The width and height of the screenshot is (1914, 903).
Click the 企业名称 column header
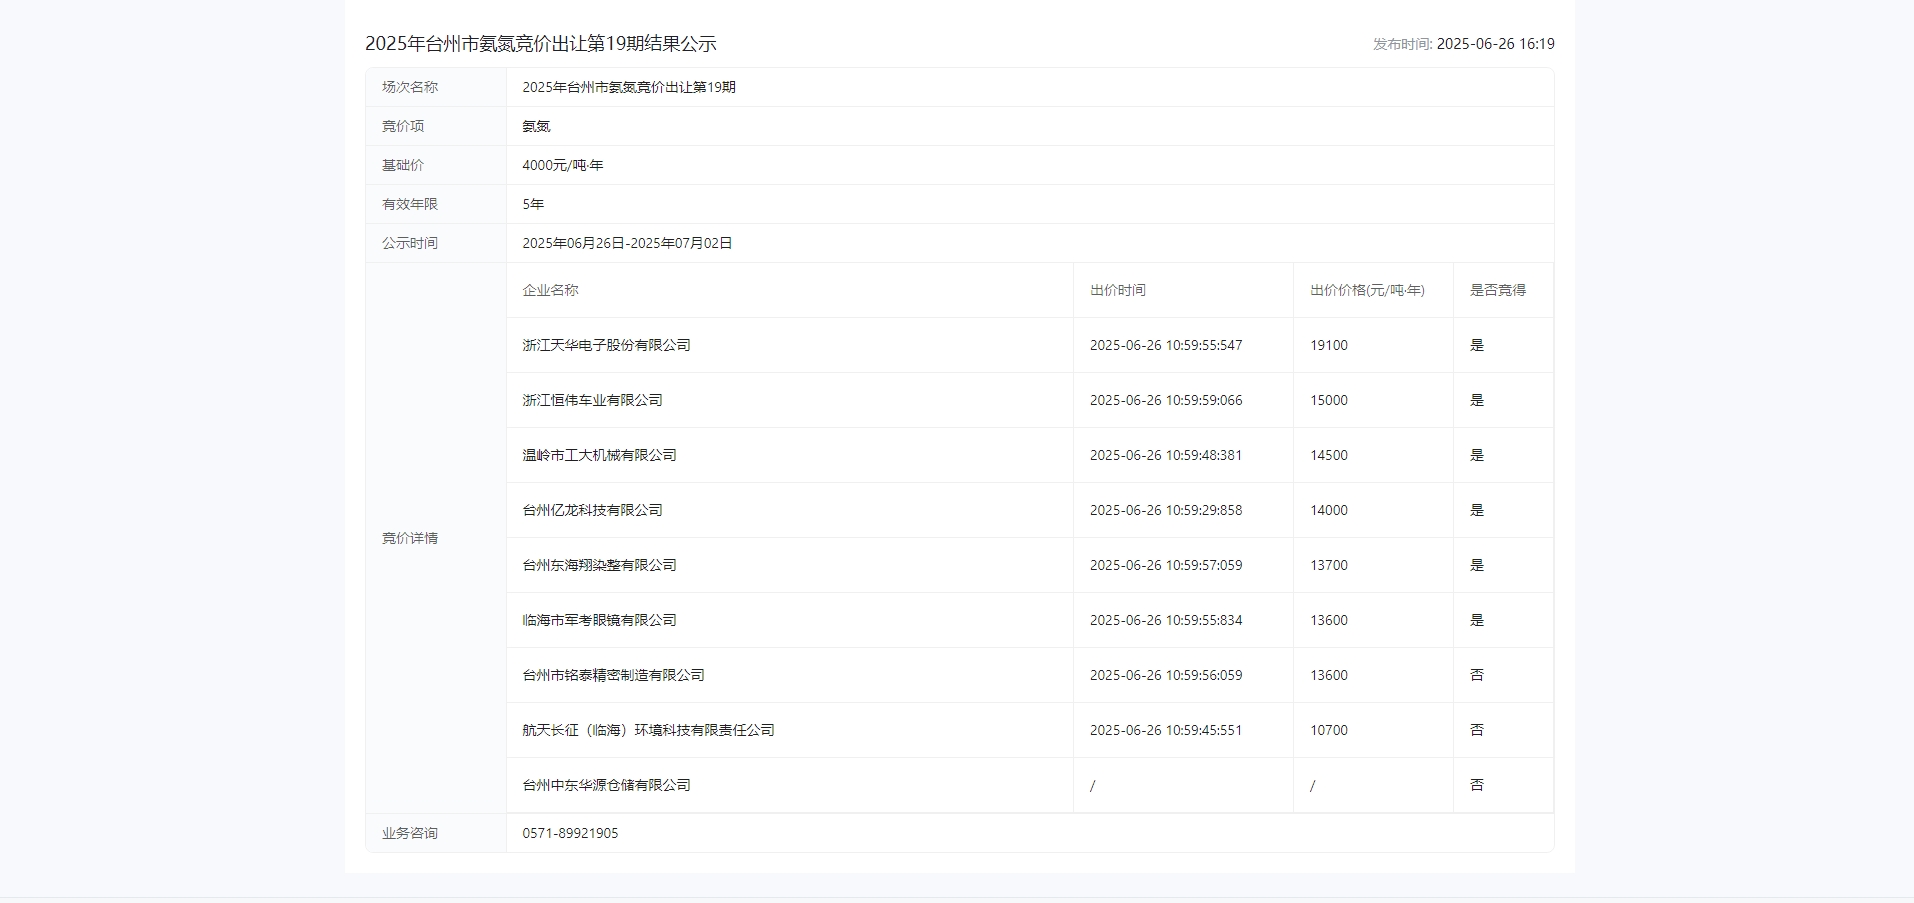[550, 290]
